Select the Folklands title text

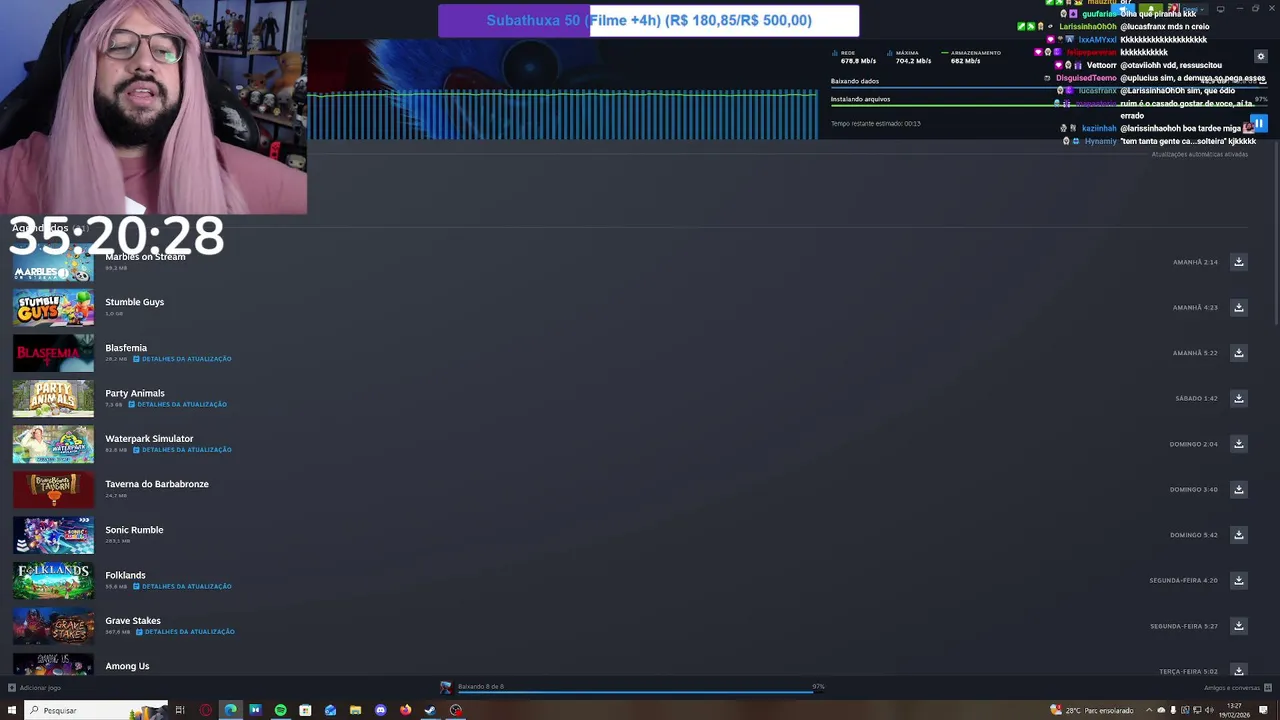pyautogui.click(x=125, y=575)
